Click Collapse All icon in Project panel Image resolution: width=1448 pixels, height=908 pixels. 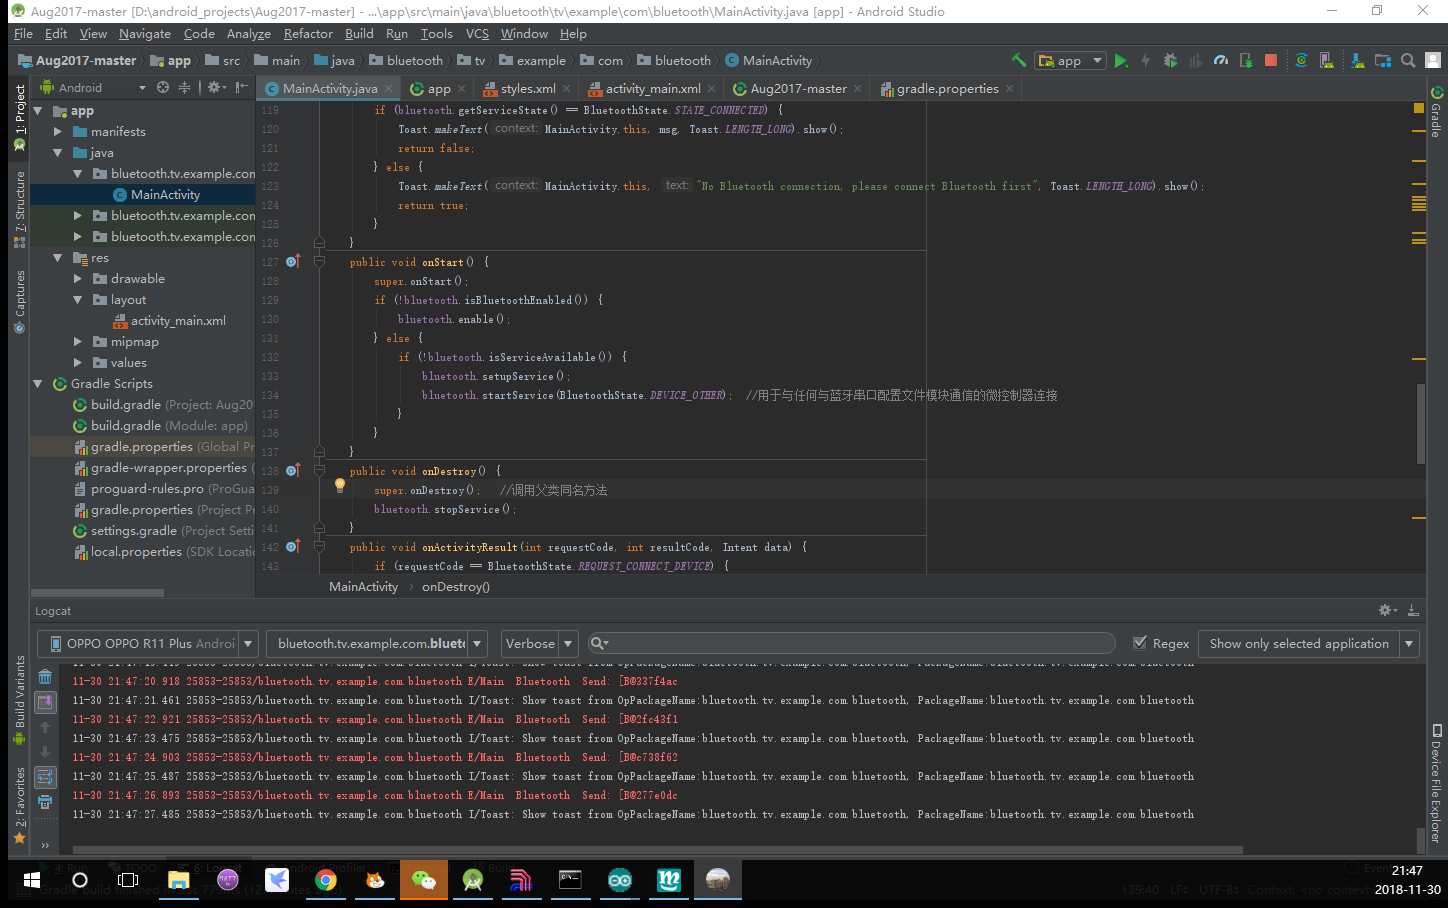[x=184, y=88]
